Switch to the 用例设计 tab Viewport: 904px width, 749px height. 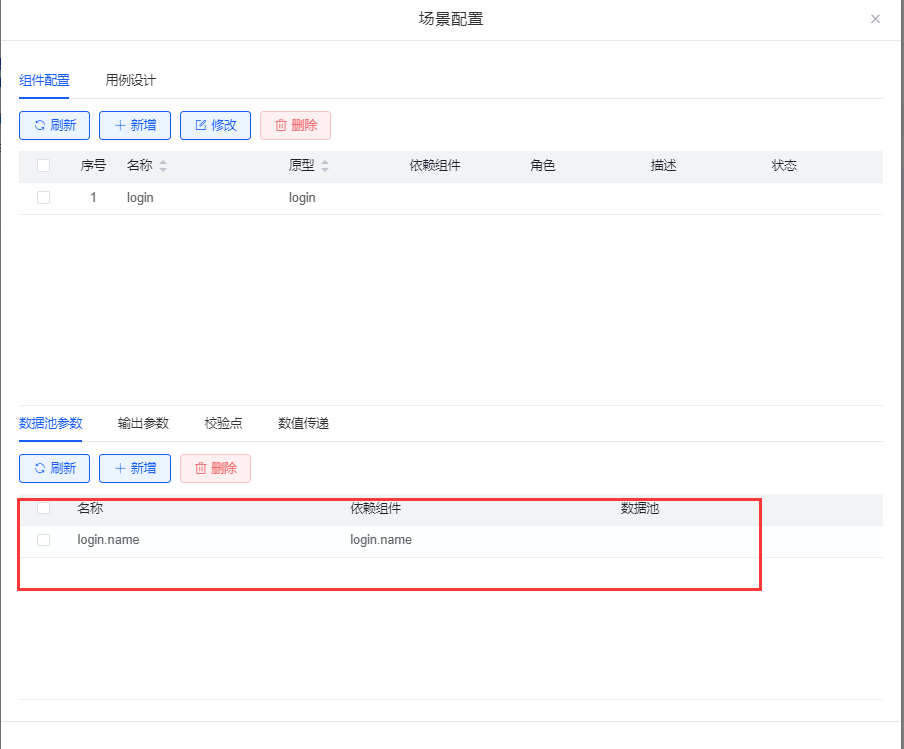130,80
